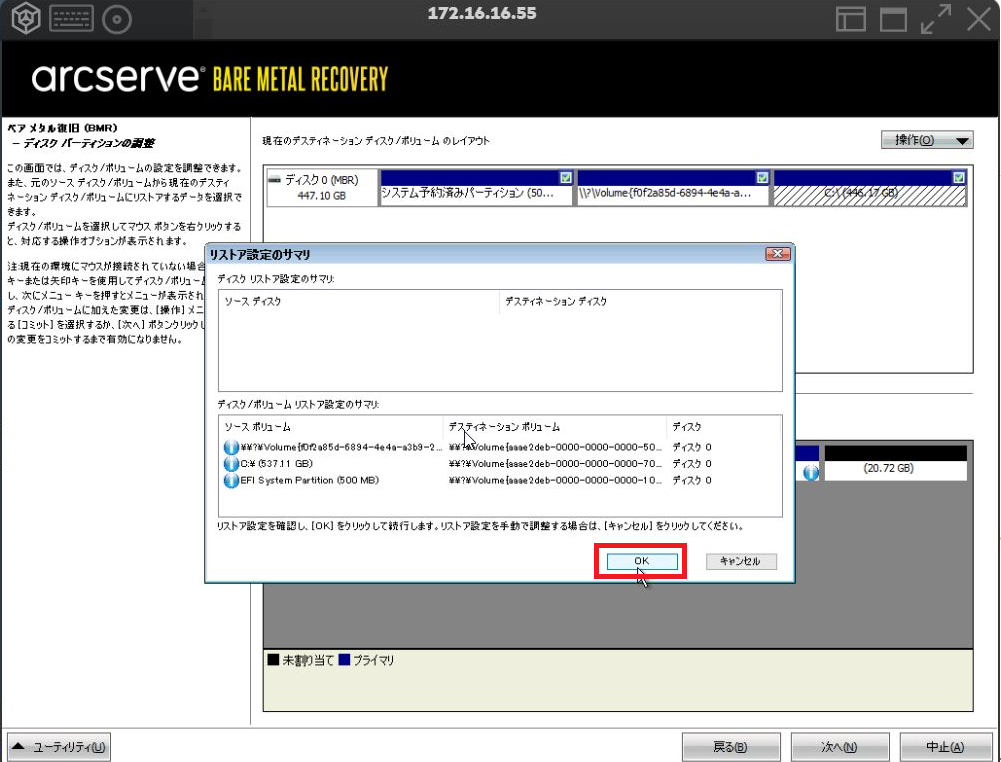Toggle checkbox on system reserved partition
The image size is (1001, 762).
(566, 177)
